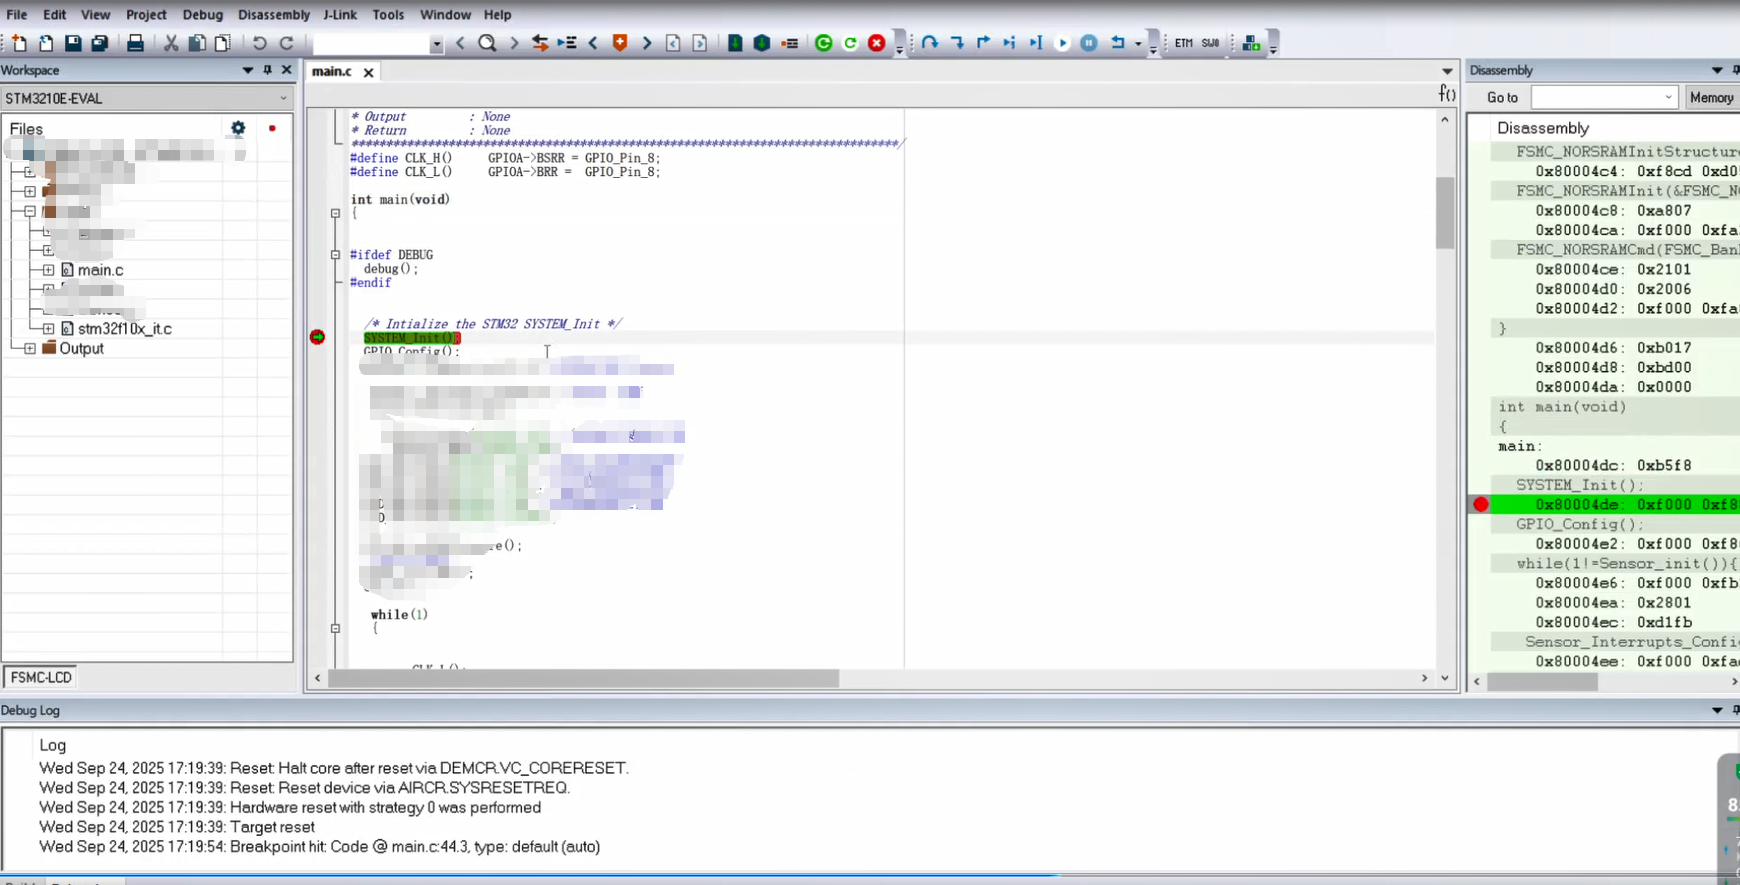This screenshot has width=1740, height=885.
Task: Click the Make build icon
Action: coord(761,43)
